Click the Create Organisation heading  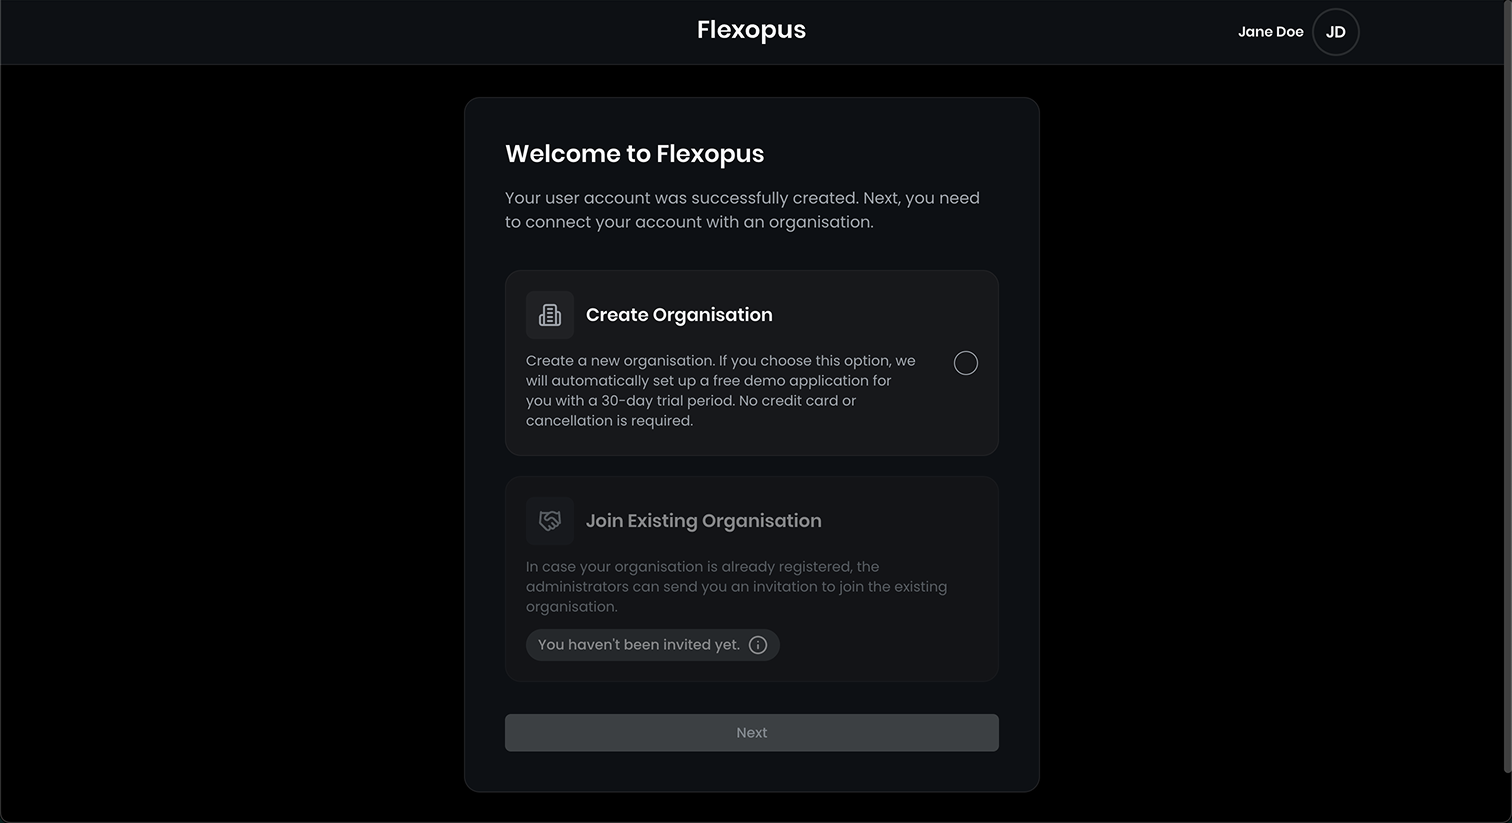click(679, 315)
